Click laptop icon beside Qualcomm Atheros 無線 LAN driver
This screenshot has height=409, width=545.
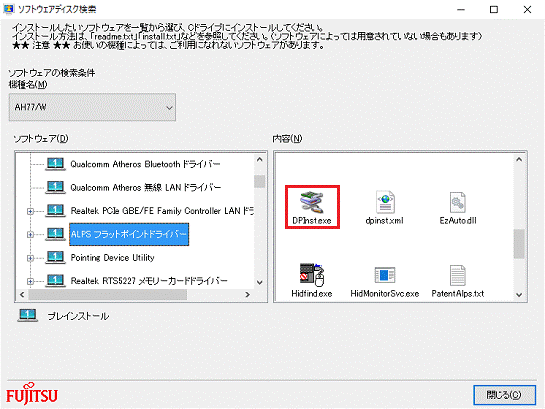[x=55, y=187]
